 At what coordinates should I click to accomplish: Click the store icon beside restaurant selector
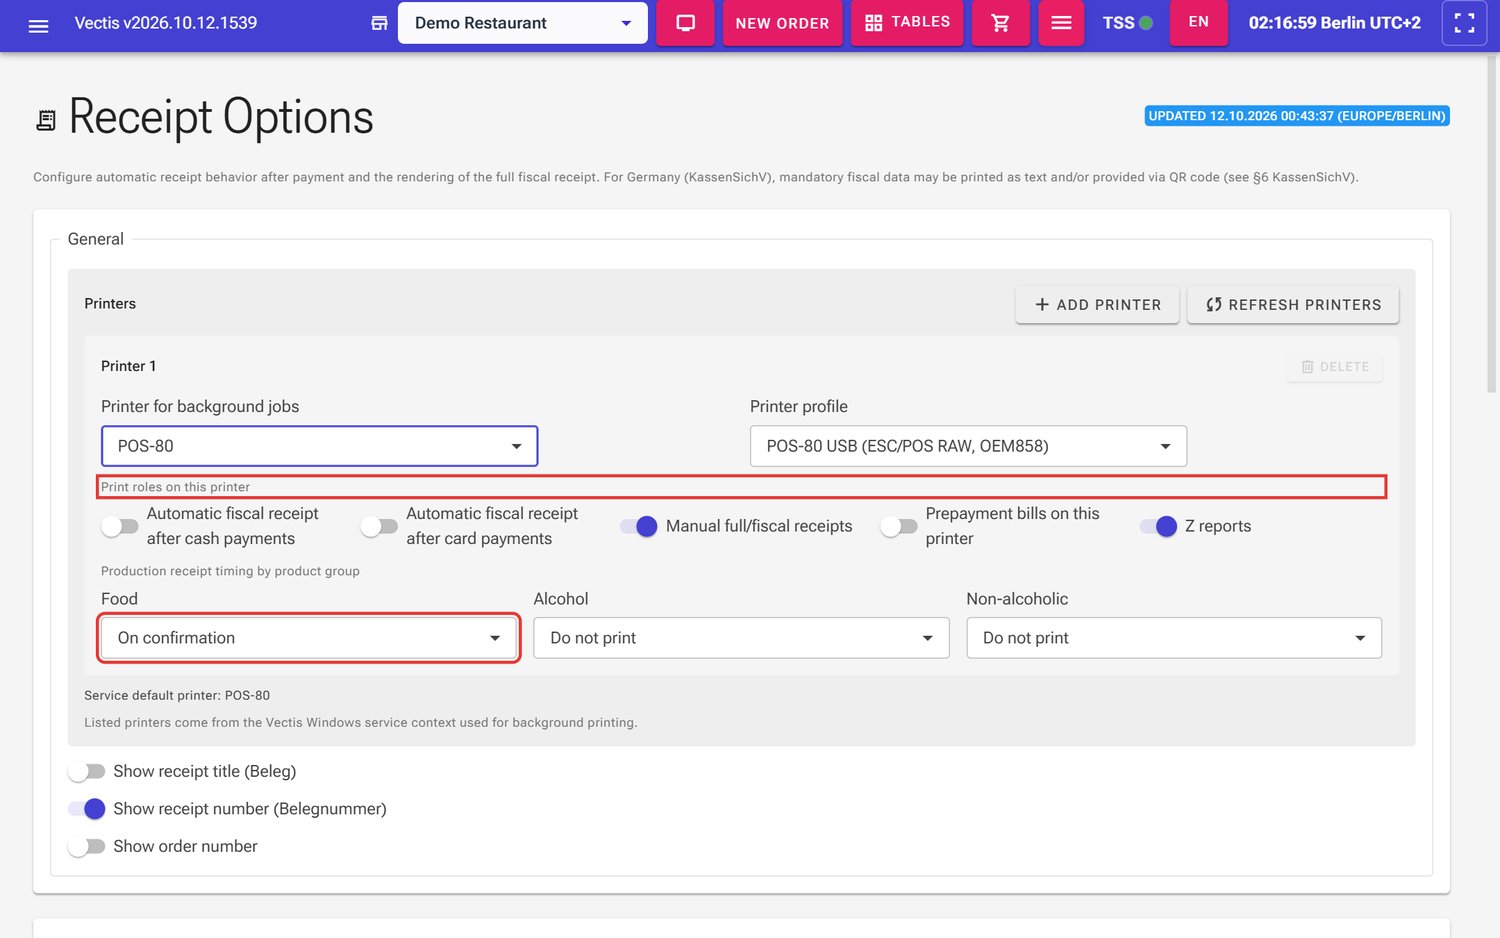(379, 23)
